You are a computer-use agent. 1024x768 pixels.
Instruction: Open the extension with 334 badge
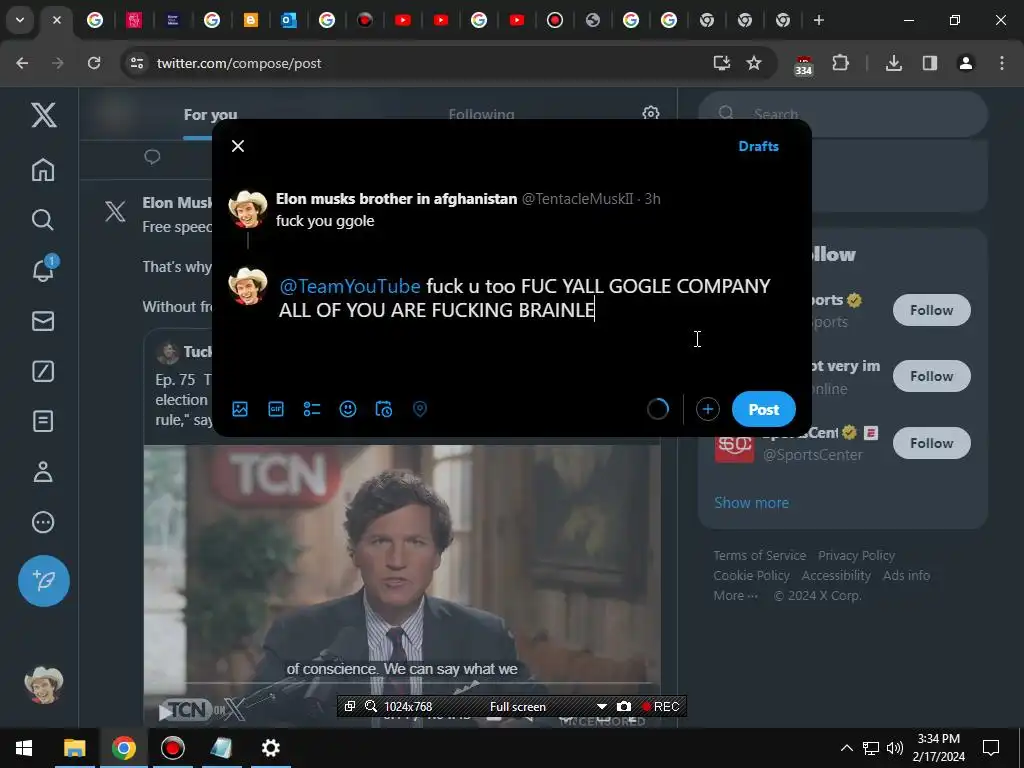coord(803,65)
